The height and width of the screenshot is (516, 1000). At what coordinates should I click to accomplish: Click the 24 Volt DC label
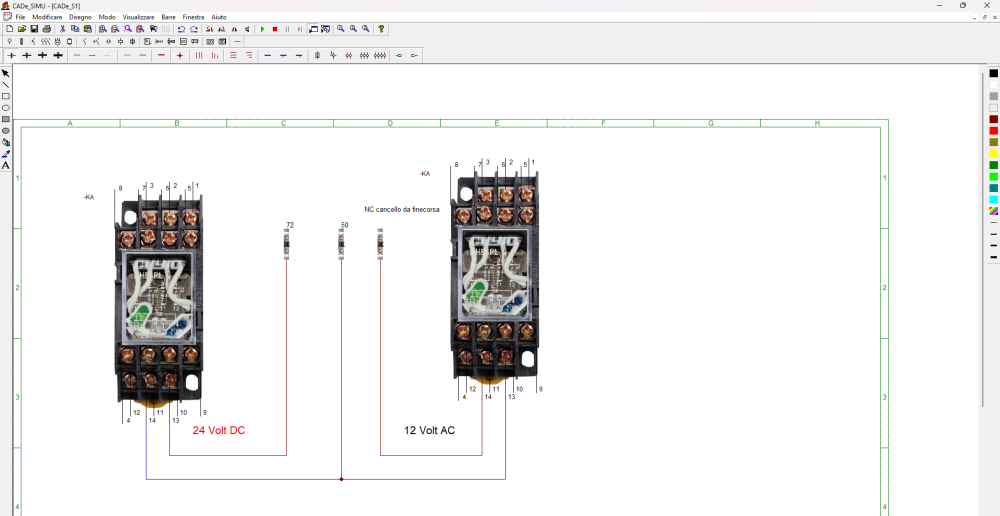point(218,431)
